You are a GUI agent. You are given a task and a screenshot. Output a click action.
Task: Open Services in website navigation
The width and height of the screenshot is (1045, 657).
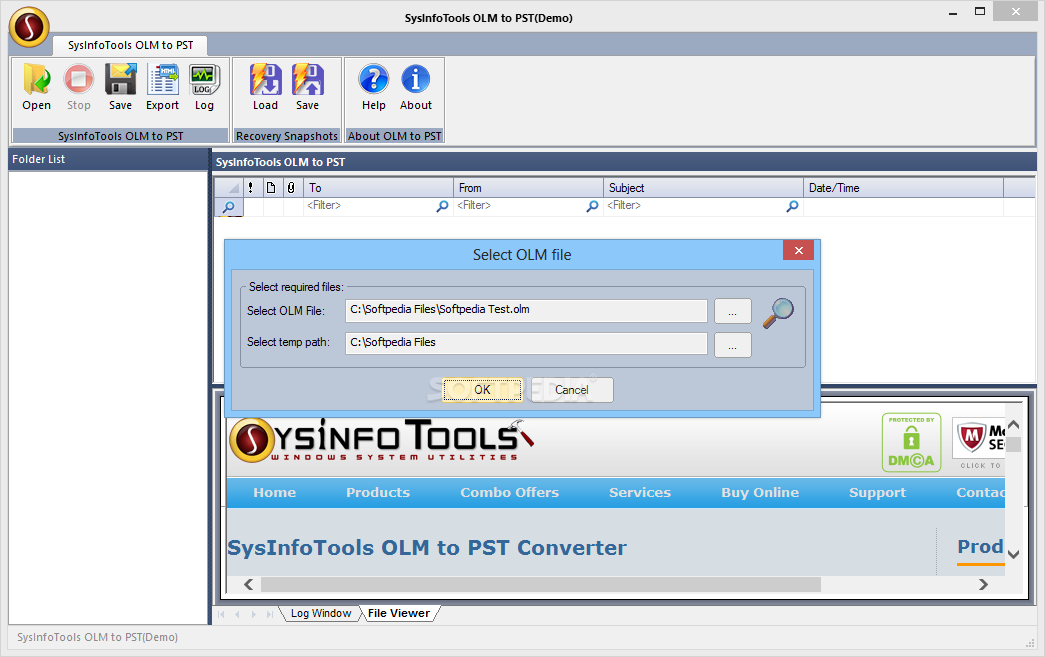pos(640,492)
